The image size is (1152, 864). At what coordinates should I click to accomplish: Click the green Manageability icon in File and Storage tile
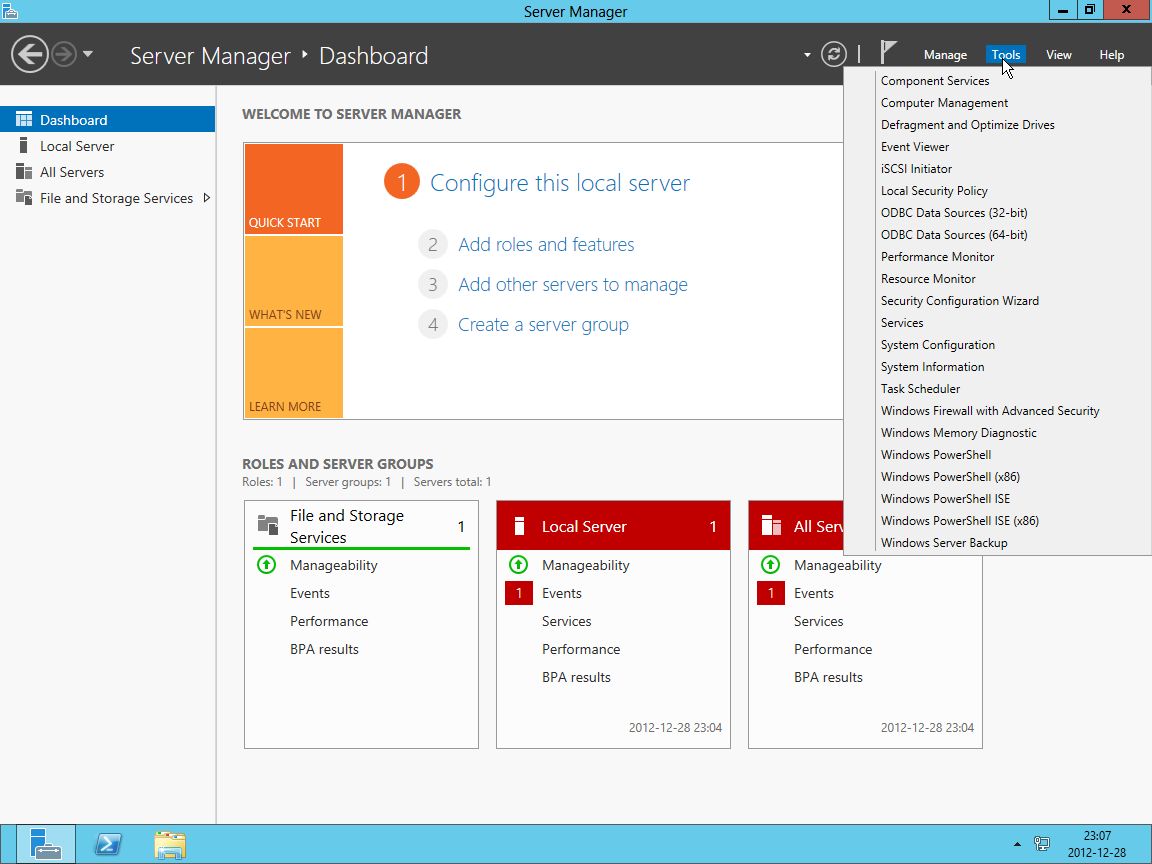tap(267, 565)
